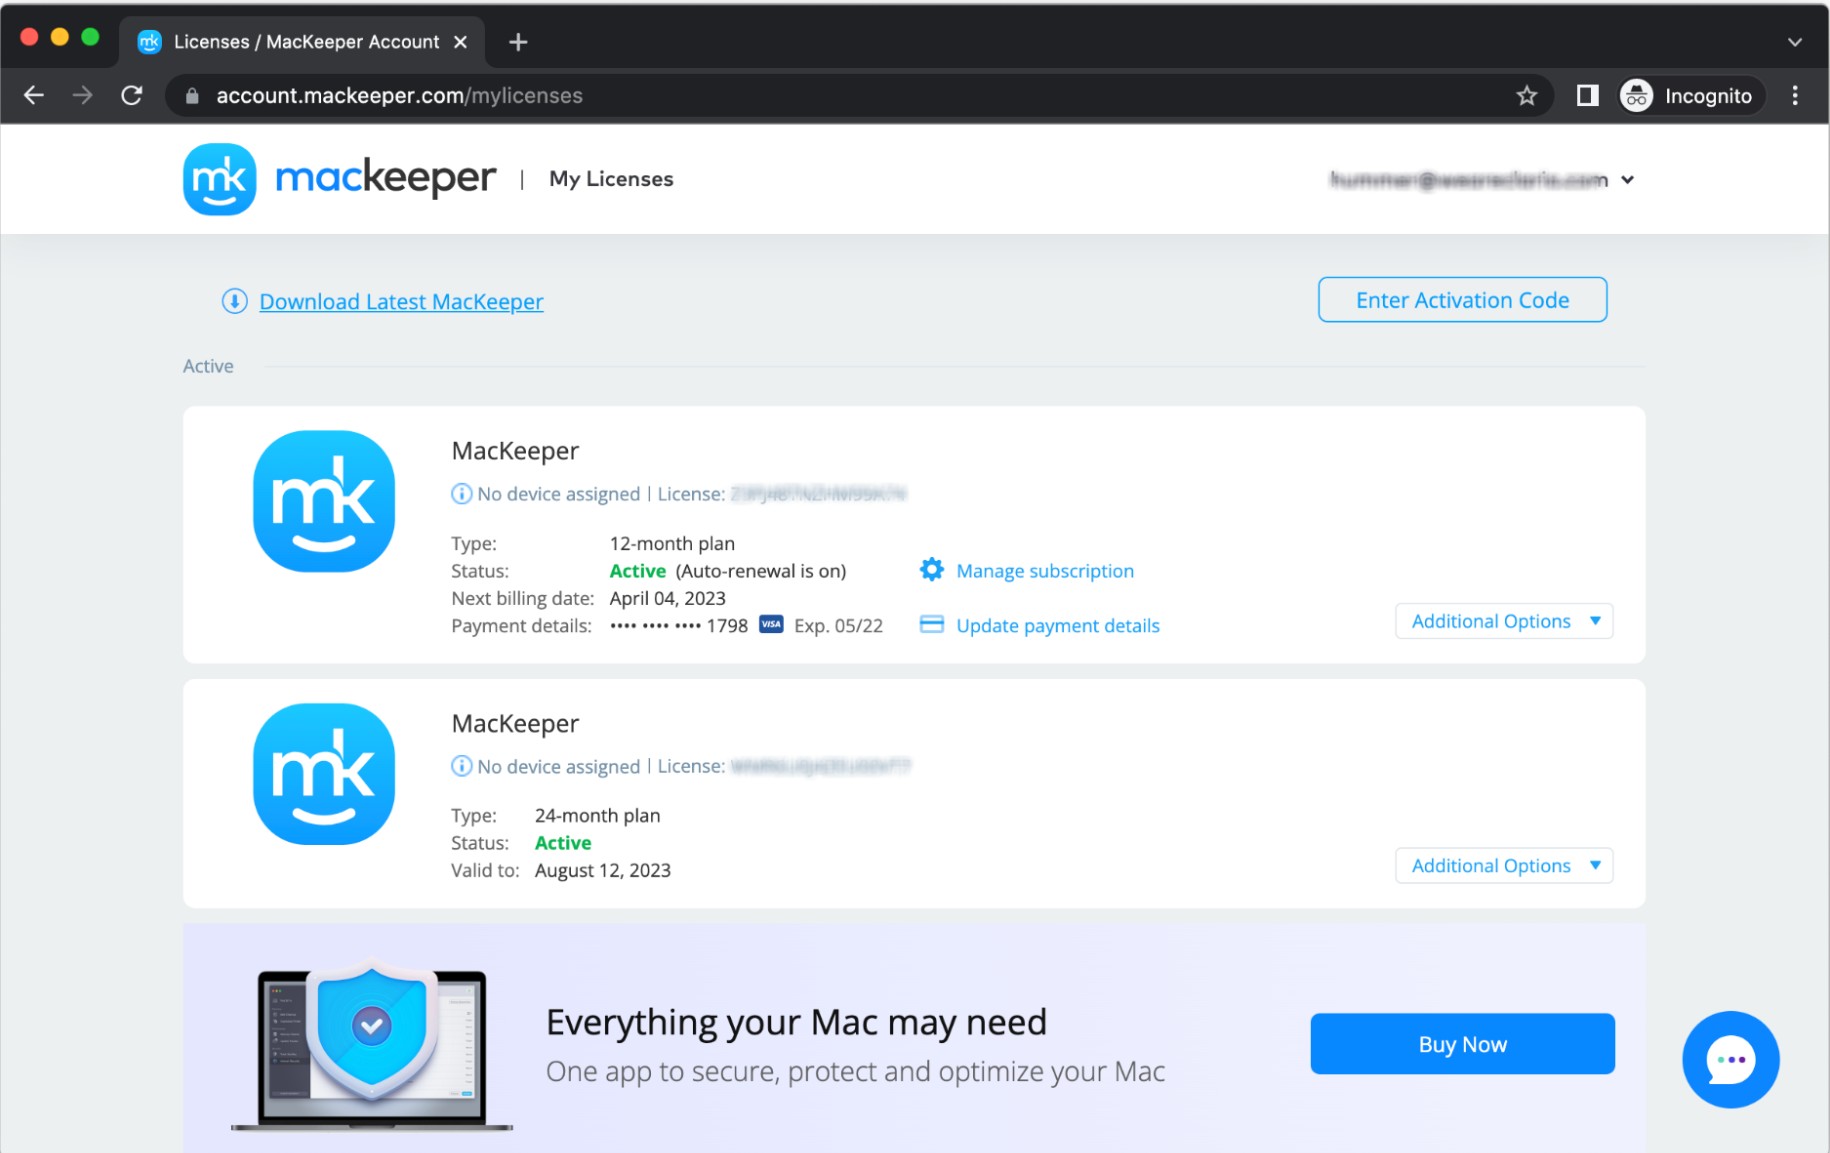Open Download Latest MacKeeper link
The image size is (1830, 1153).
point(401,301)
